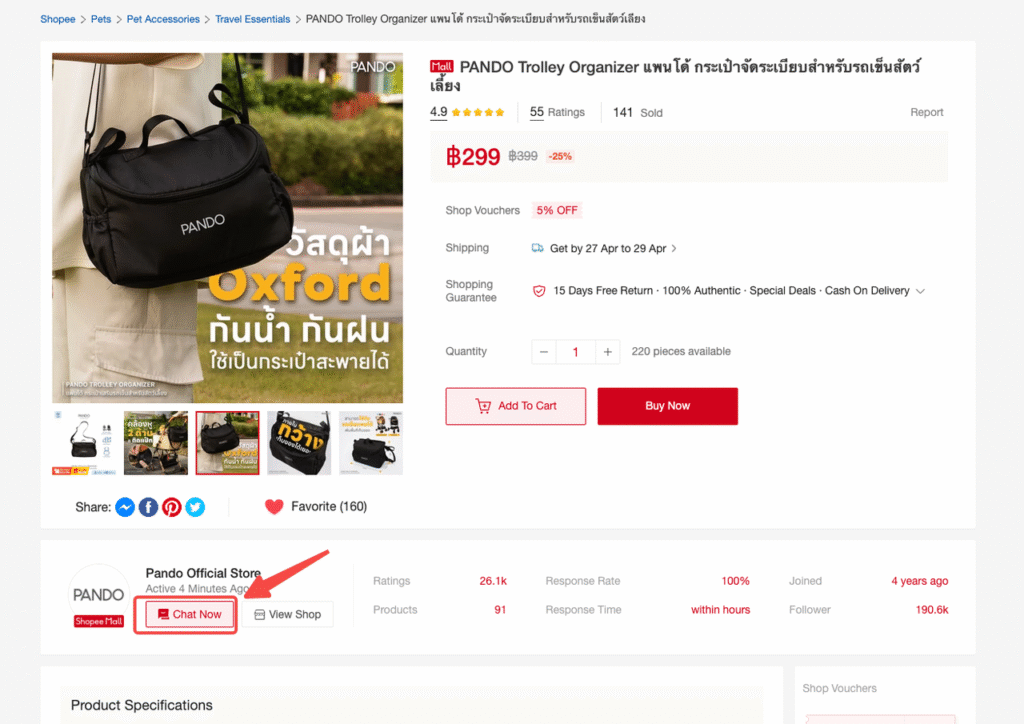The width and height of the screenshot is (1024, 724).
Task: Click the quantity input field
Action: point(575,352)
